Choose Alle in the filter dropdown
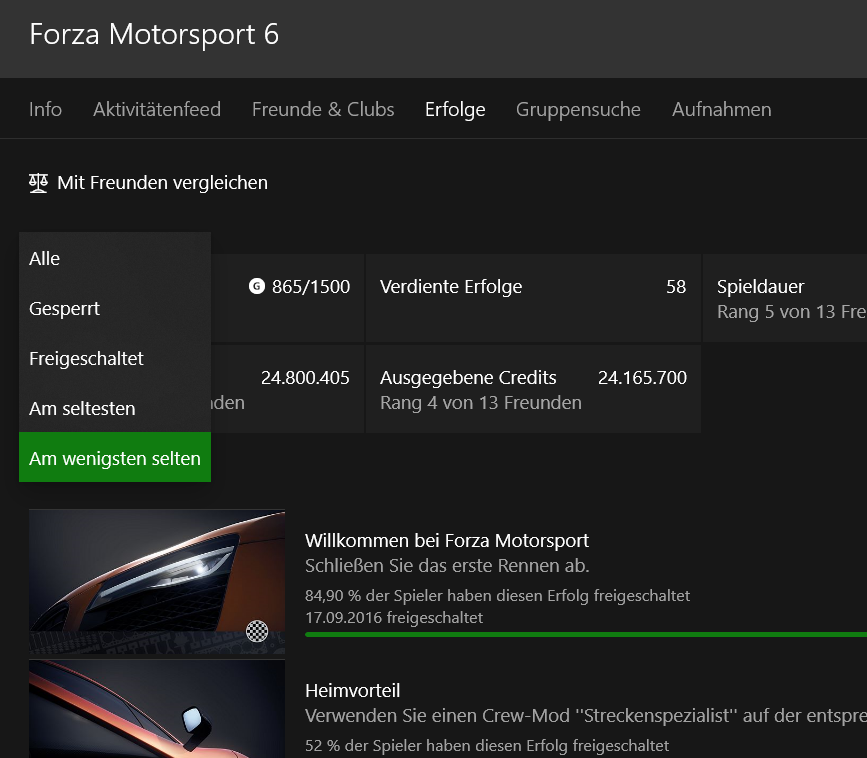 pyautogui.click(x=115, y=258)
